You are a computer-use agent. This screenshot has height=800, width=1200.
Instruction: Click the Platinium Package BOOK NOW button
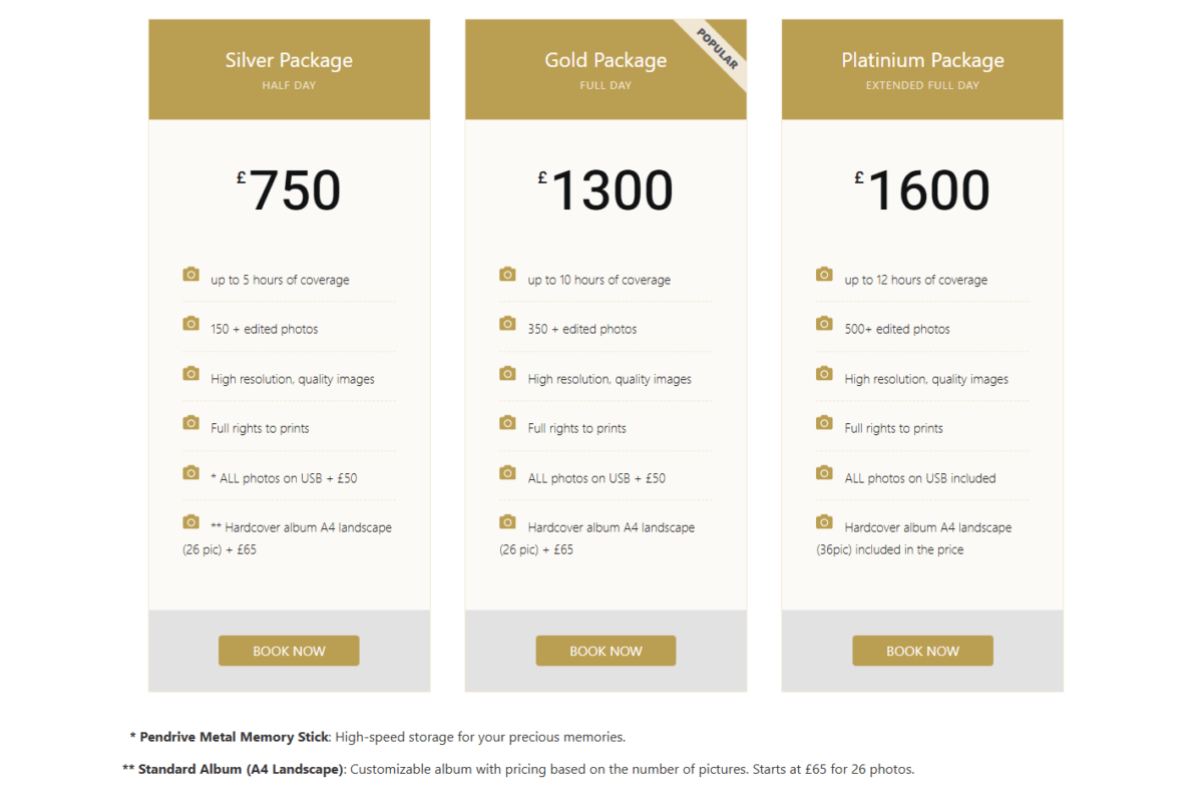tap(923, 651)
